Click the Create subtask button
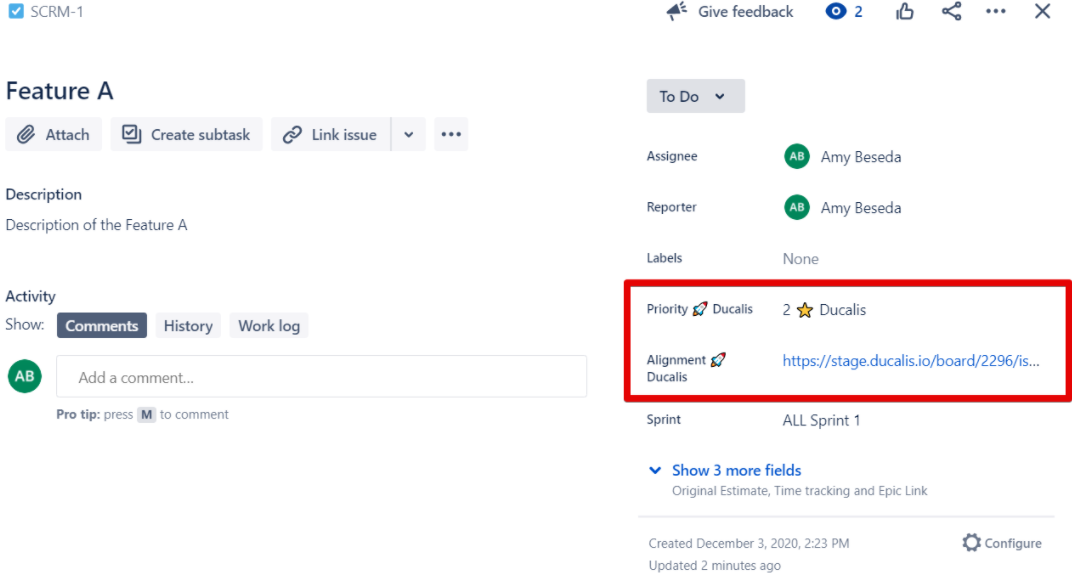 click(187, 135)
